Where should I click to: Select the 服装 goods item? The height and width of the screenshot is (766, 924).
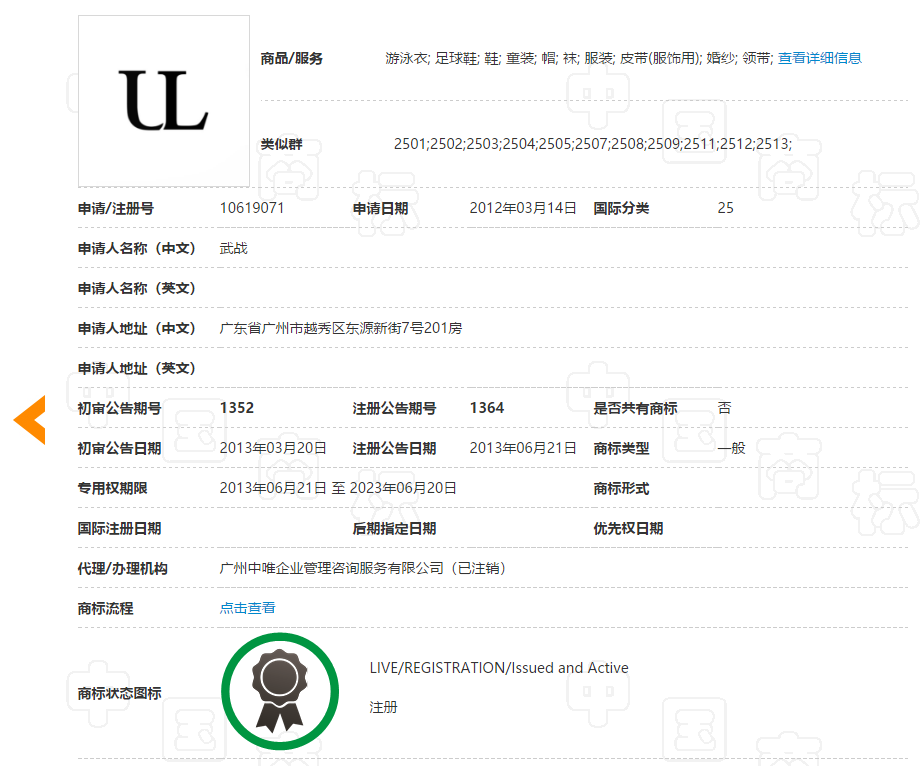pos(597,58)
